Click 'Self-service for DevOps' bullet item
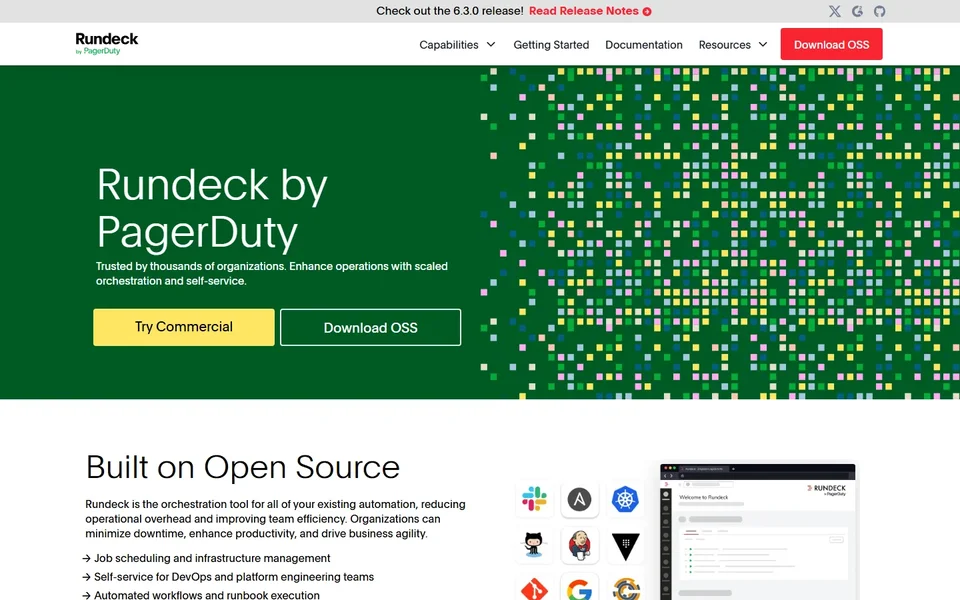960x600 pixels. (x=234, y=577)
